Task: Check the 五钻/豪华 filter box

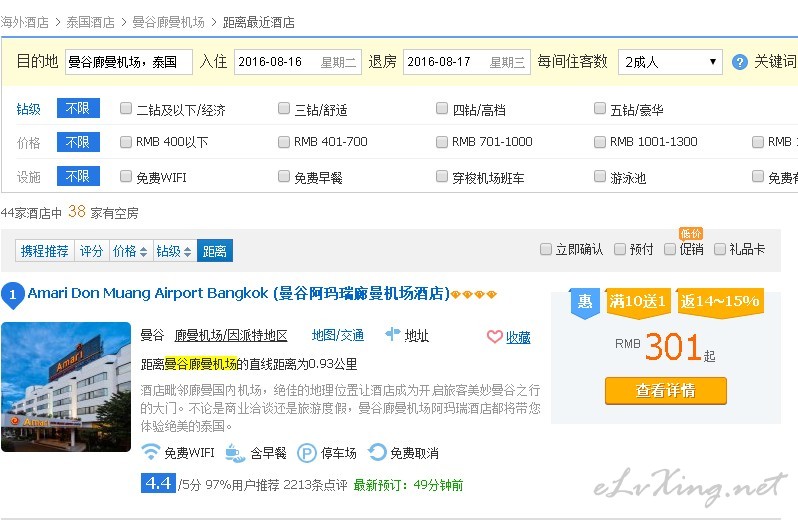Action: click(600, 108)
